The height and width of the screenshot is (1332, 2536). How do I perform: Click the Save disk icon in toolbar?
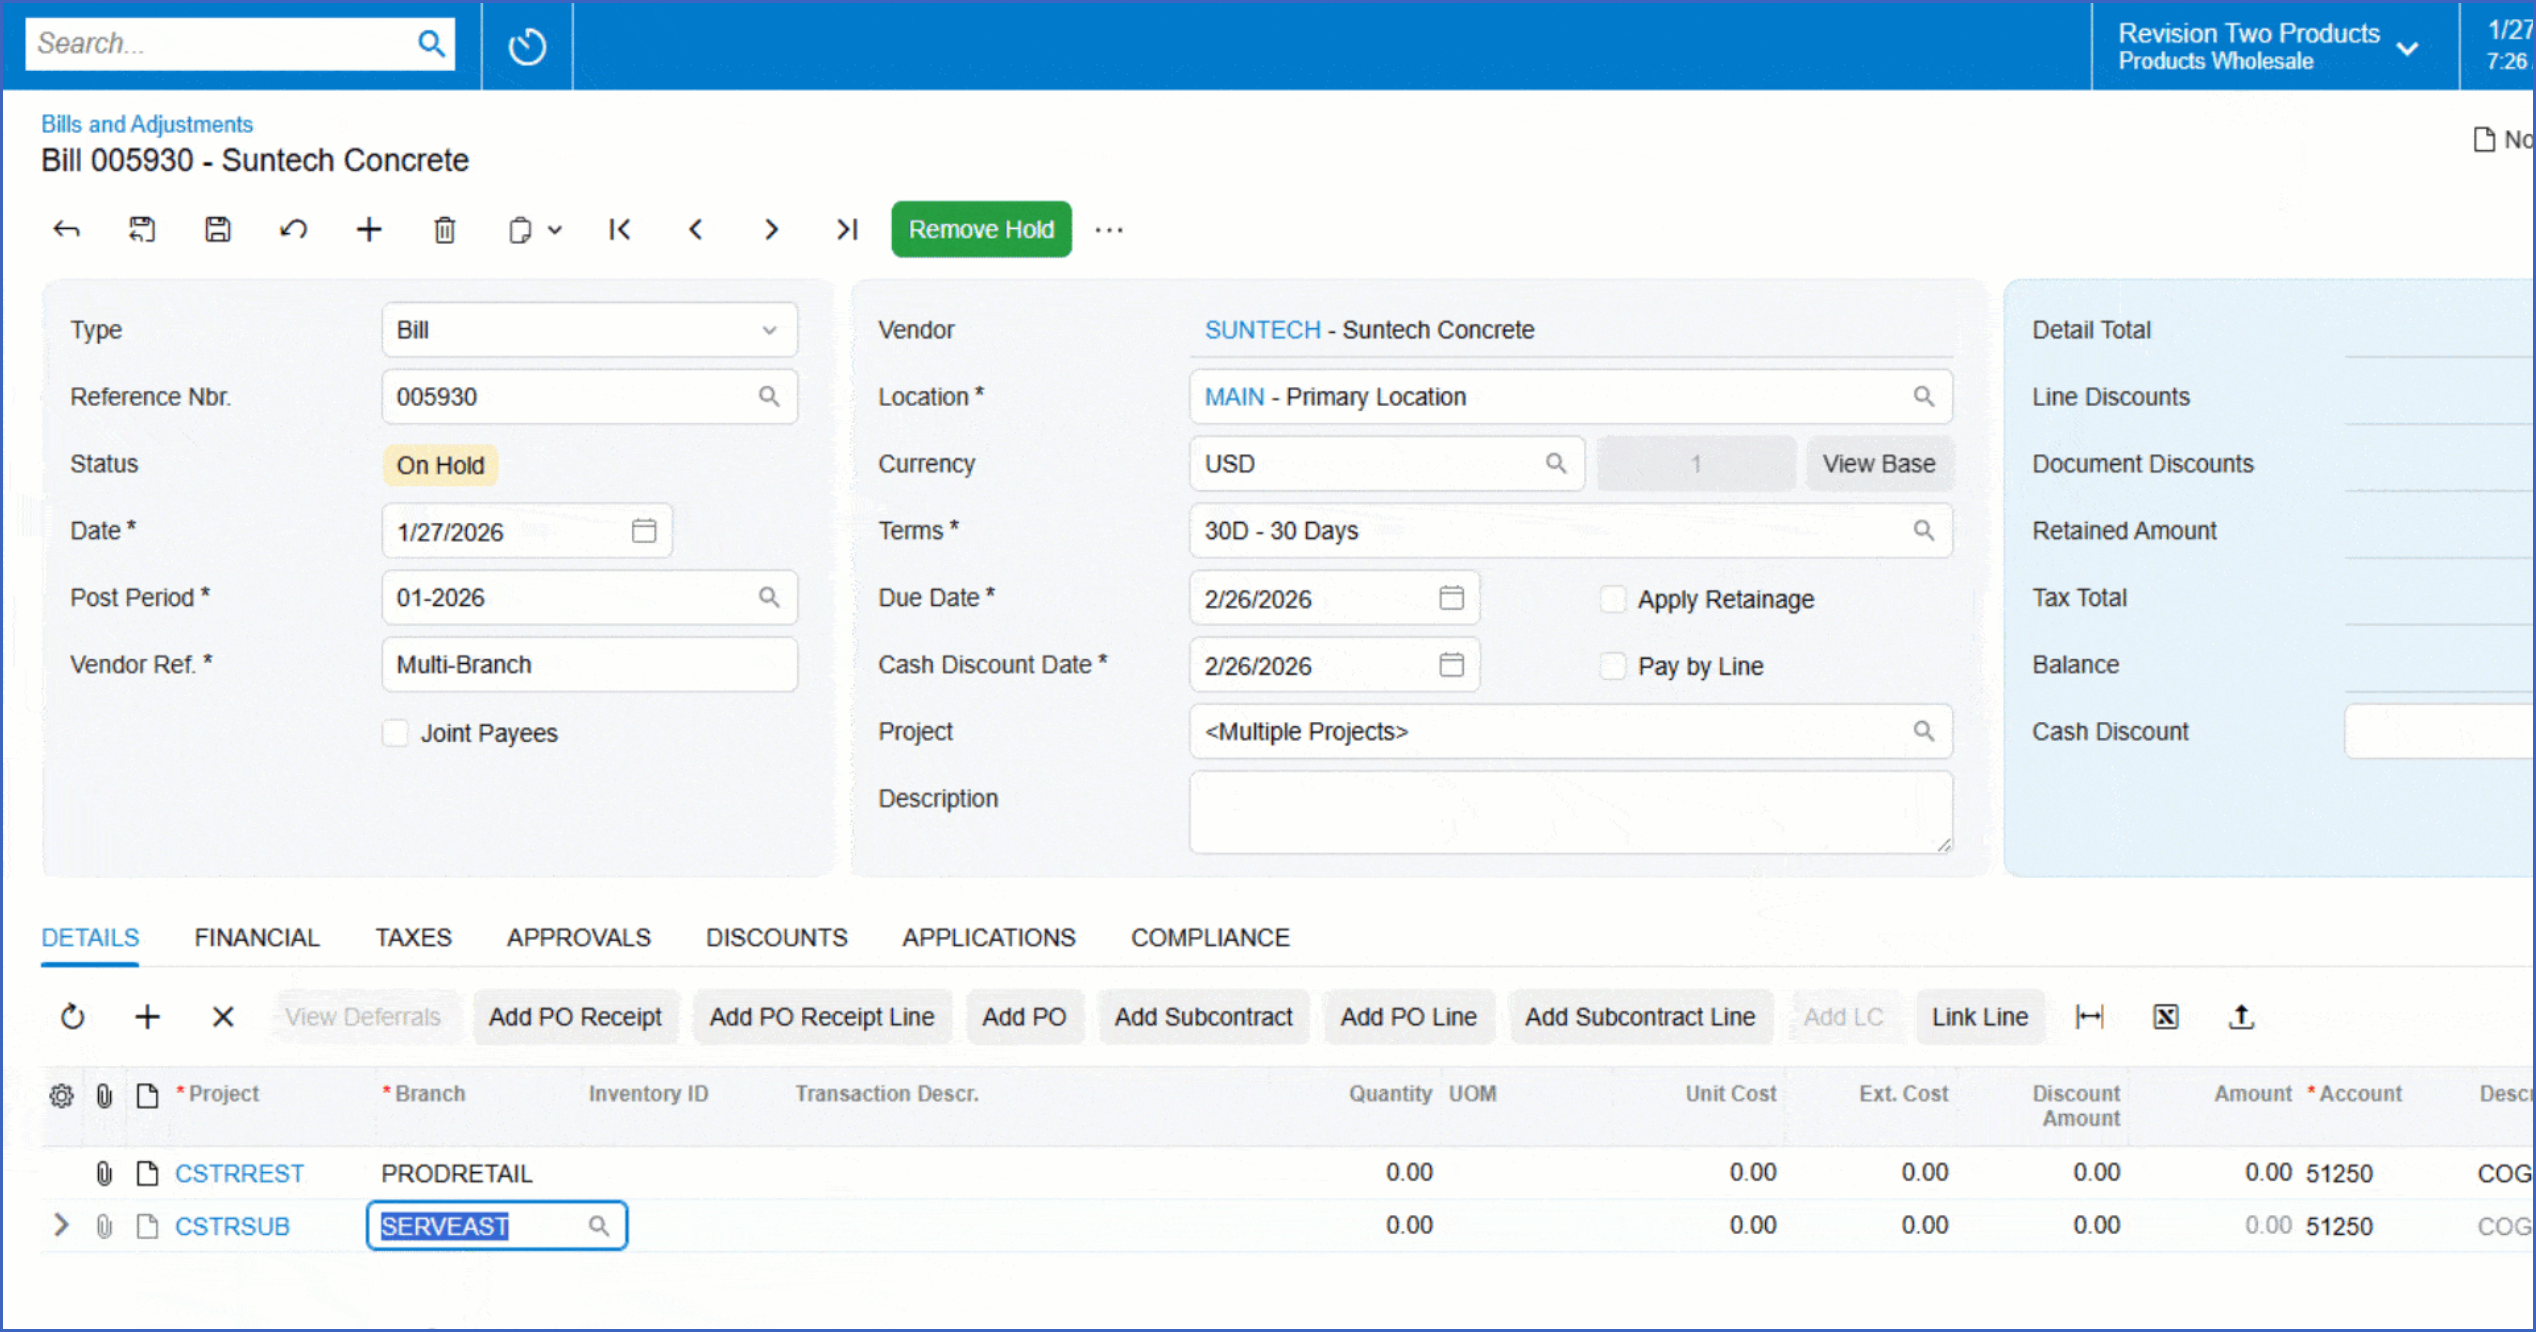(x=217, y=230)
